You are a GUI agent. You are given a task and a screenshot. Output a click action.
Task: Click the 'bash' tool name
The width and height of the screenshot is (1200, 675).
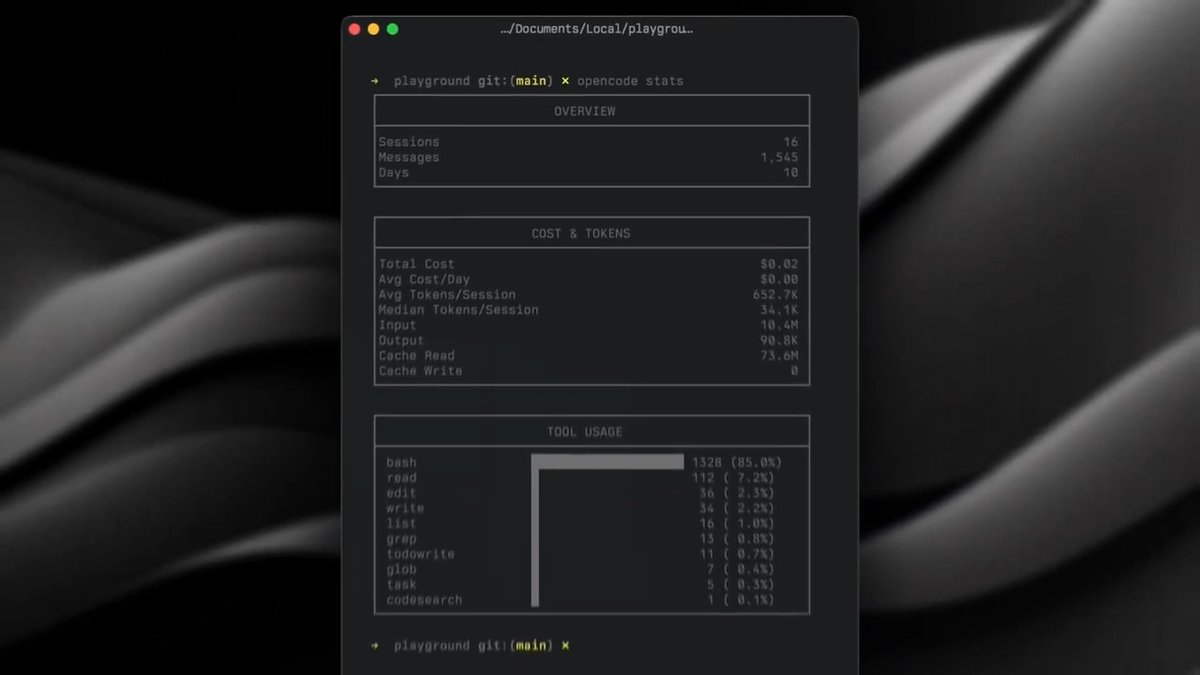click(402, 463)
